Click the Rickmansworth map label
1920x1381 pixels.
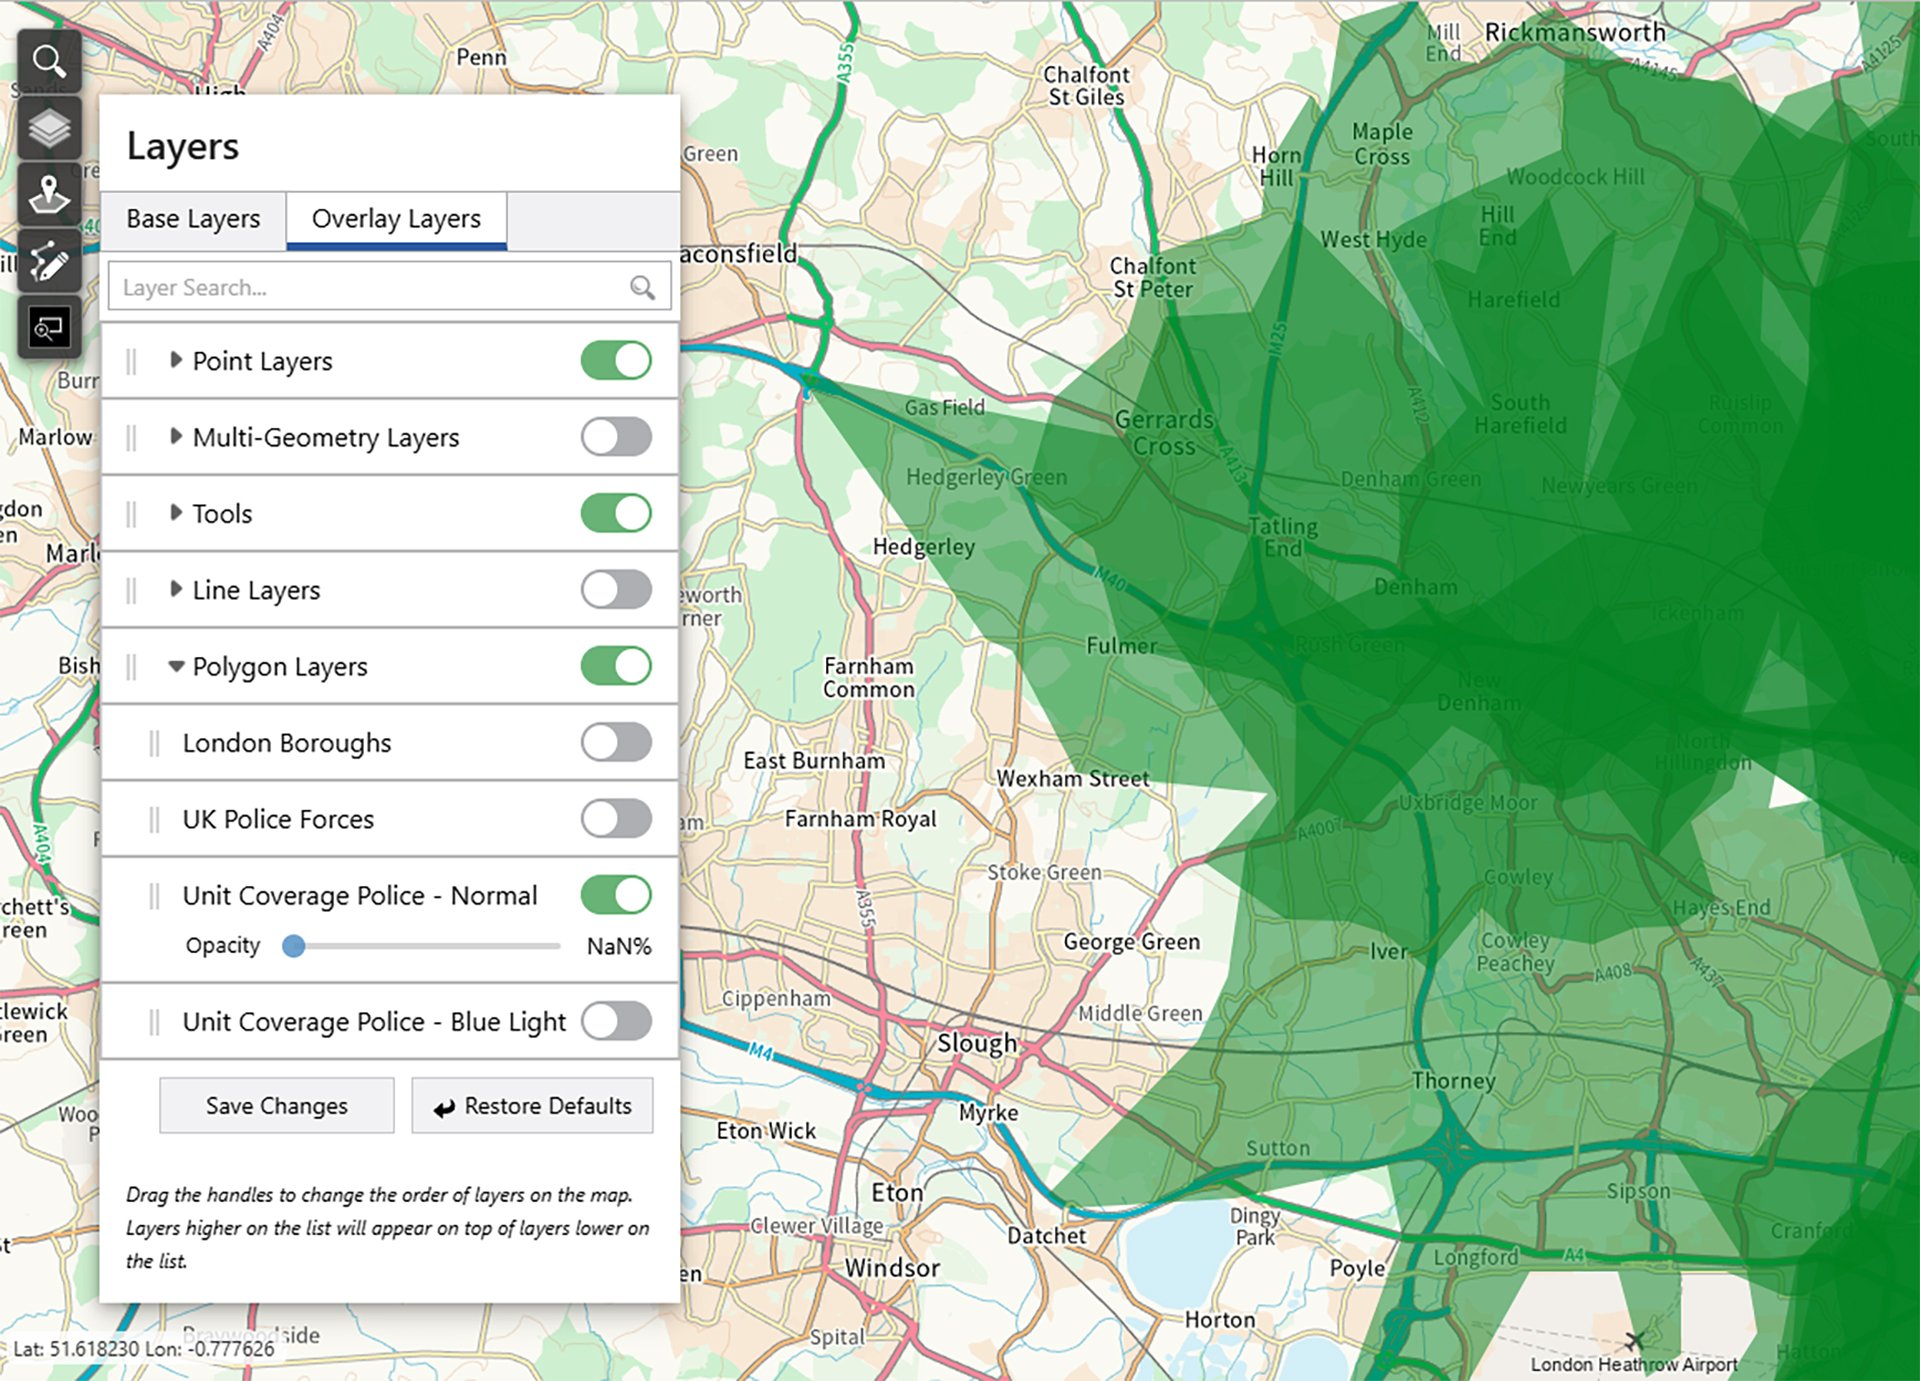(x=1575, y=32)
